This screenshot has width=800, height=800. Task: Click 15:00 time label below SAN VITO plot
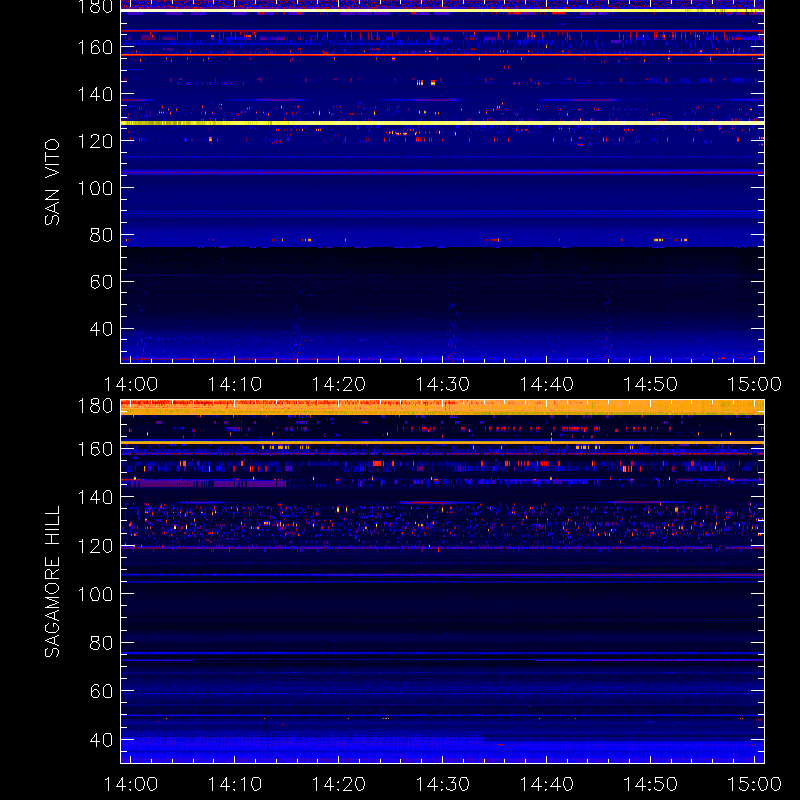click(754, 384)
